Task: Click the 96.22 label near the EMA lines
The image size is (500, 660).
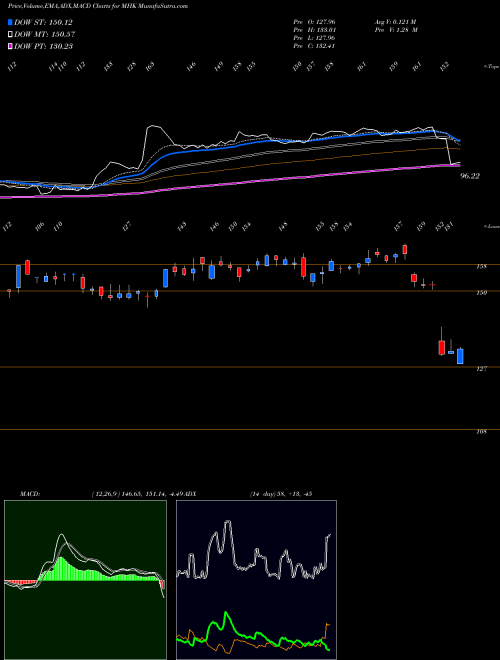Action: point(470,176)
